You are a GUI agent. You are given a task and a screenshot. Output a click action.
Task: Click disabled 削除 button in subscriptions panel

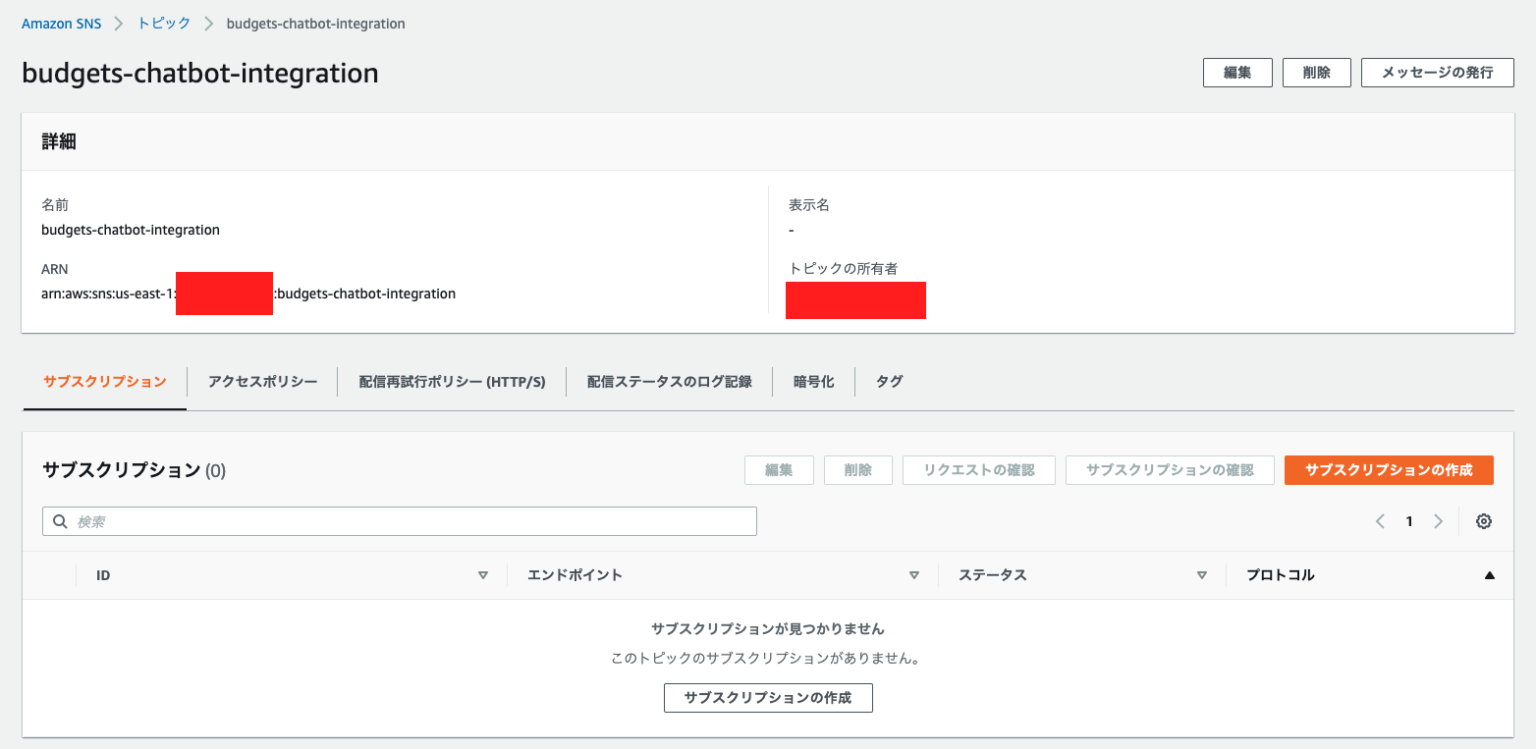[858, 470]
